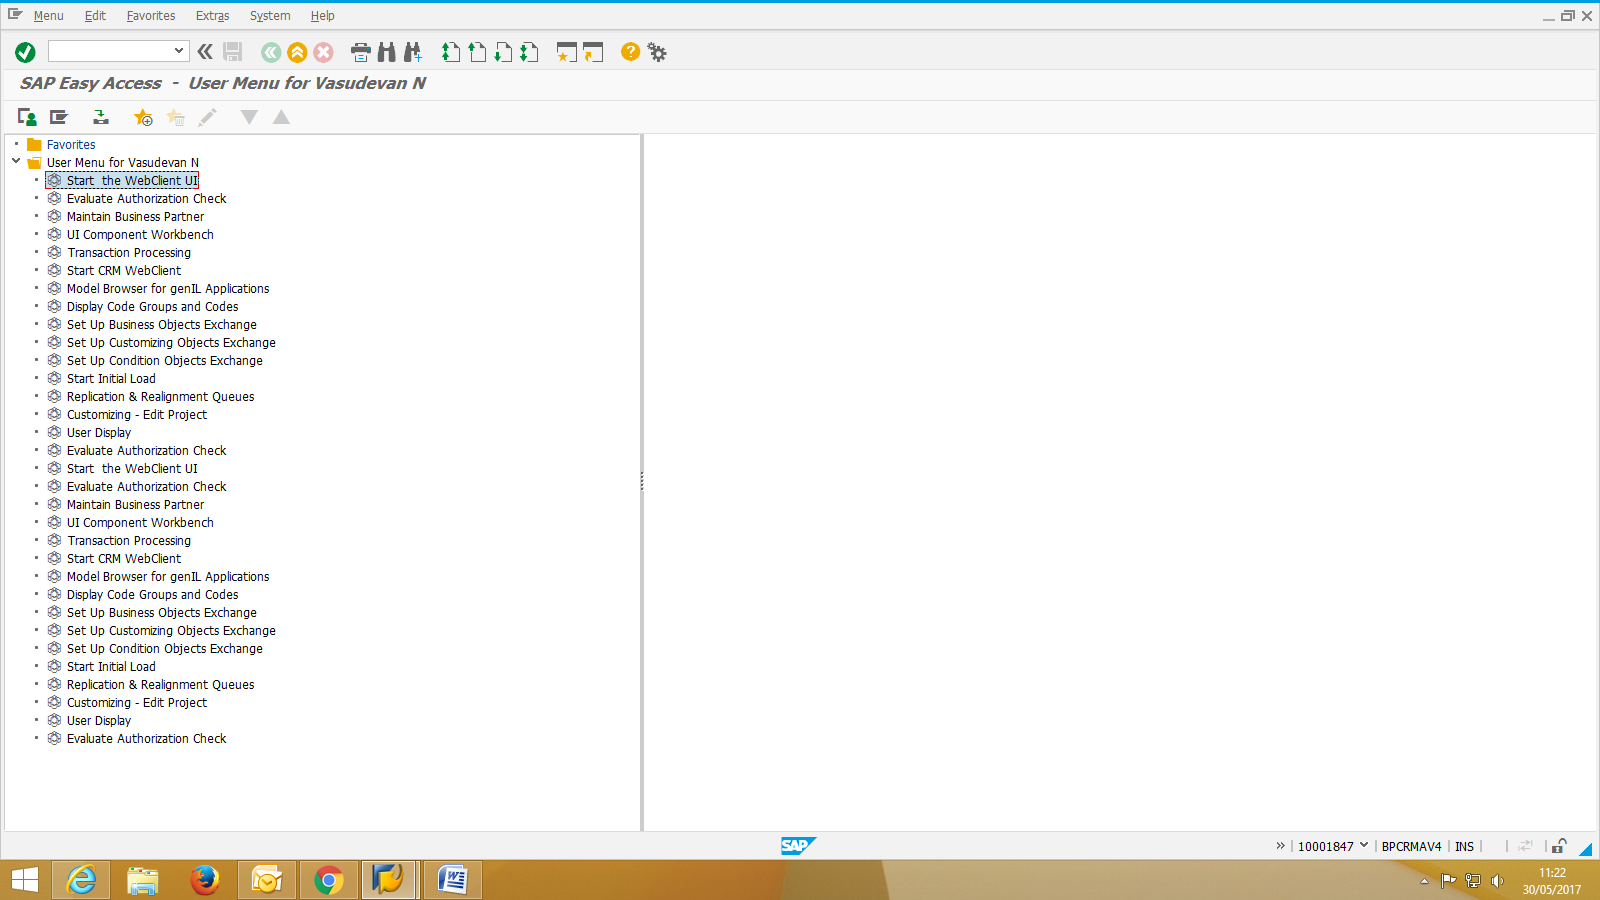This screenshot has width=1600, height=900.
Task: Click the volume speaker tray icon
Action: [1497, 881]
